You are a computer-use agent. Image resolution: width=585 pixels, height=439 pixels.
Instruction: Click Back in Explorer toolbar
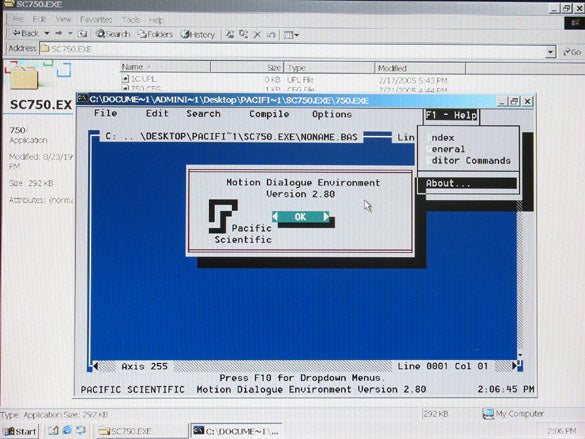pyautogui.click(x=25, y=33)
